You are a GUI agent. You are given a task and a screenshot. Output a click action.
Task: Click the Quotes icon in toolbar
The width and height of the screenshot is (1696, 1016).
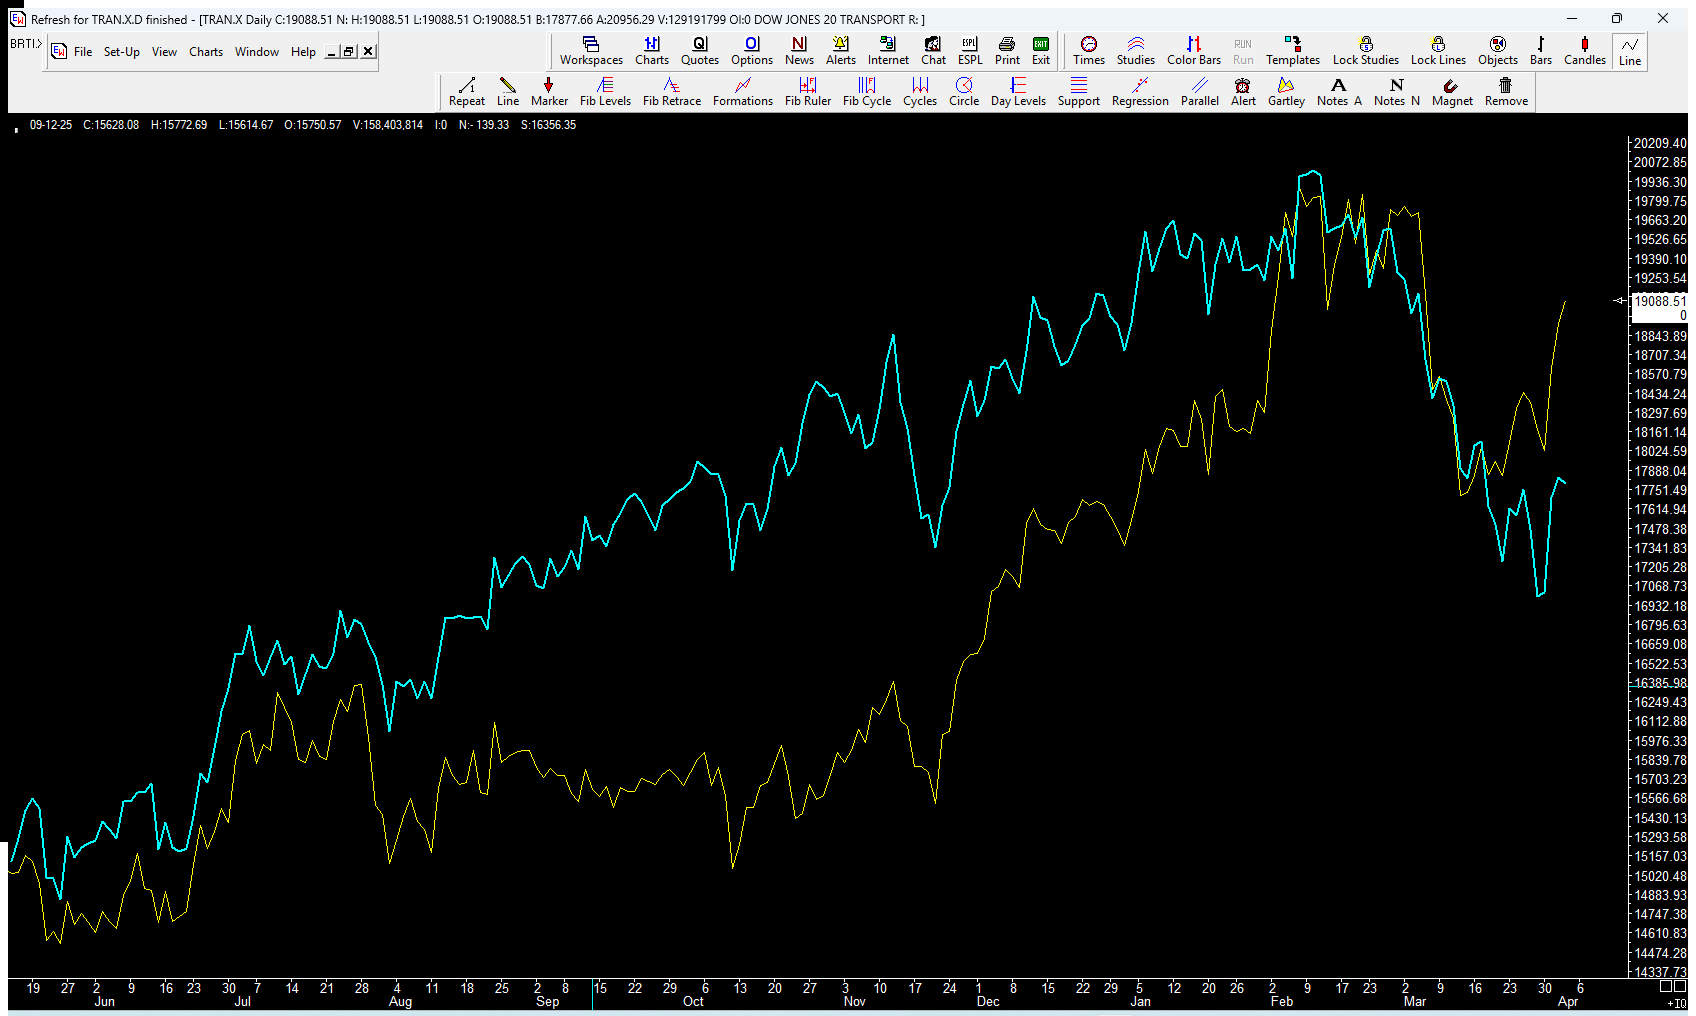[699, 50]
